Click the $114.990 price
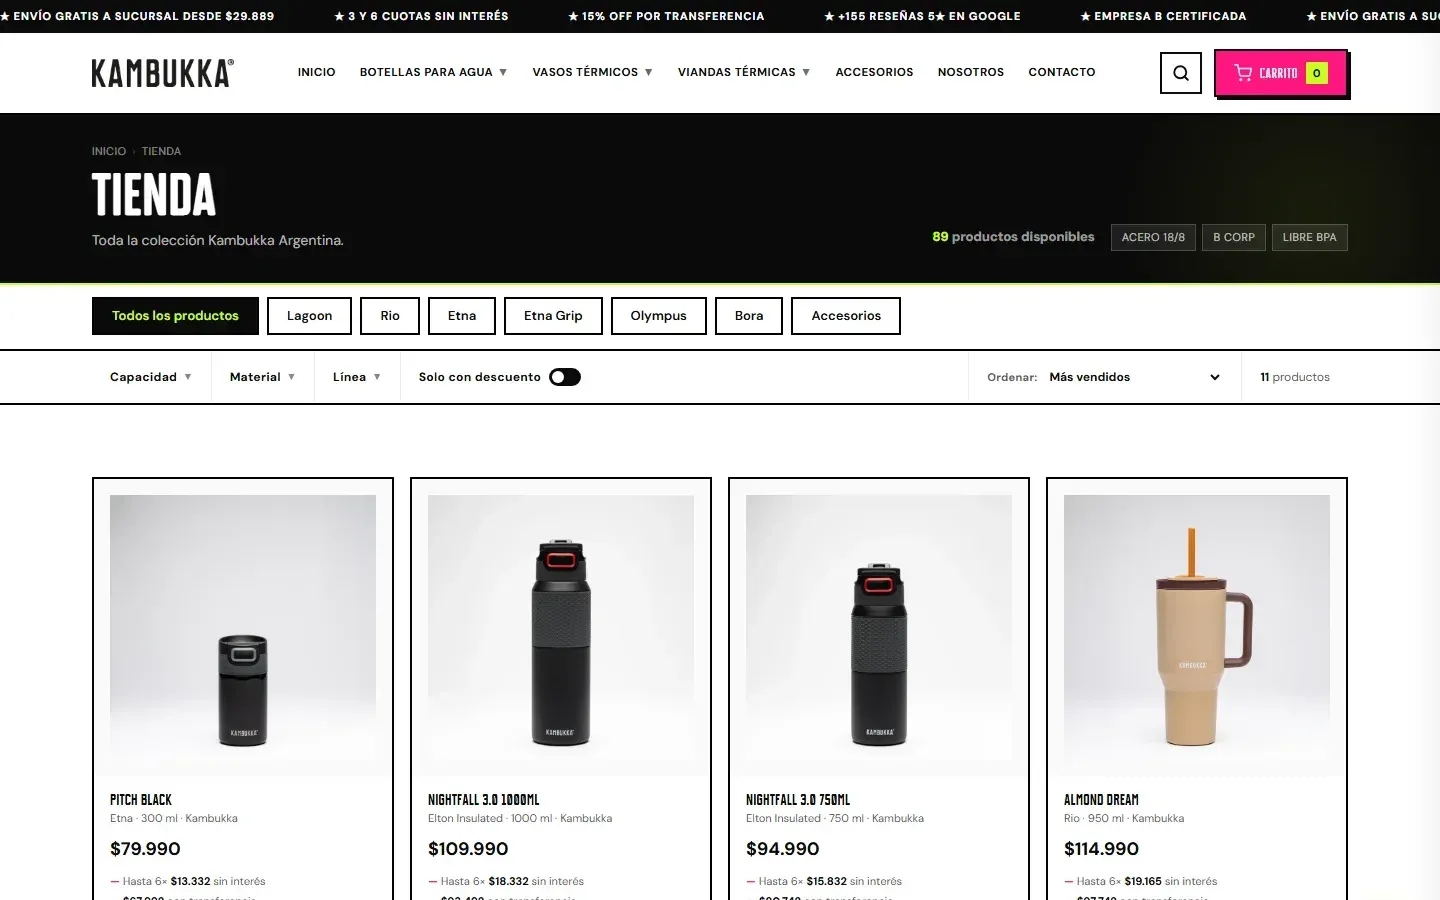Viewport: 1440px width, 900px height. [1101, 849]
